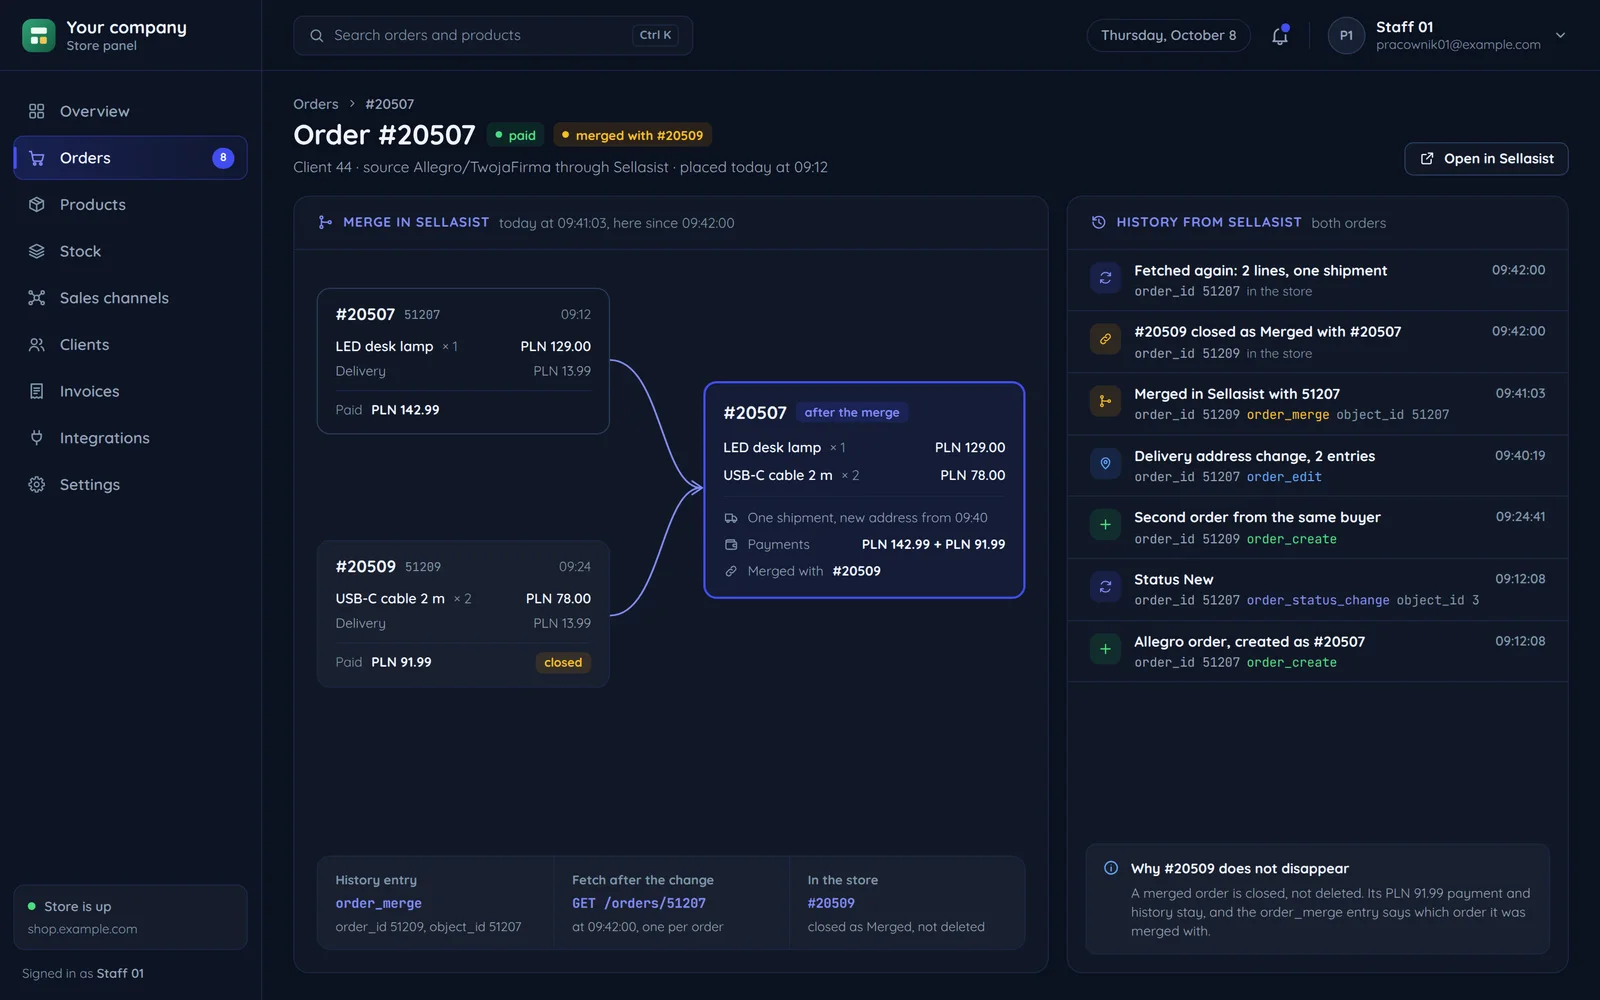Select the Delivery address change, 2 entries row
The height and width of the screenshot is (1000, 1600).
(x=1317, y=465)
